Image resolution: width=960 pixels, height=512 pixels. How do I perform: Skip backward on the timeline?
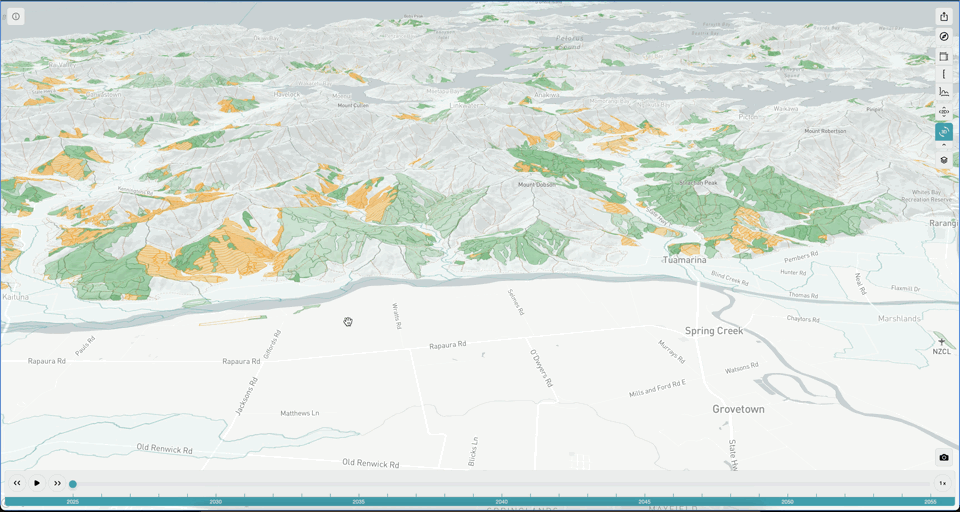click(x=17, y=483)
